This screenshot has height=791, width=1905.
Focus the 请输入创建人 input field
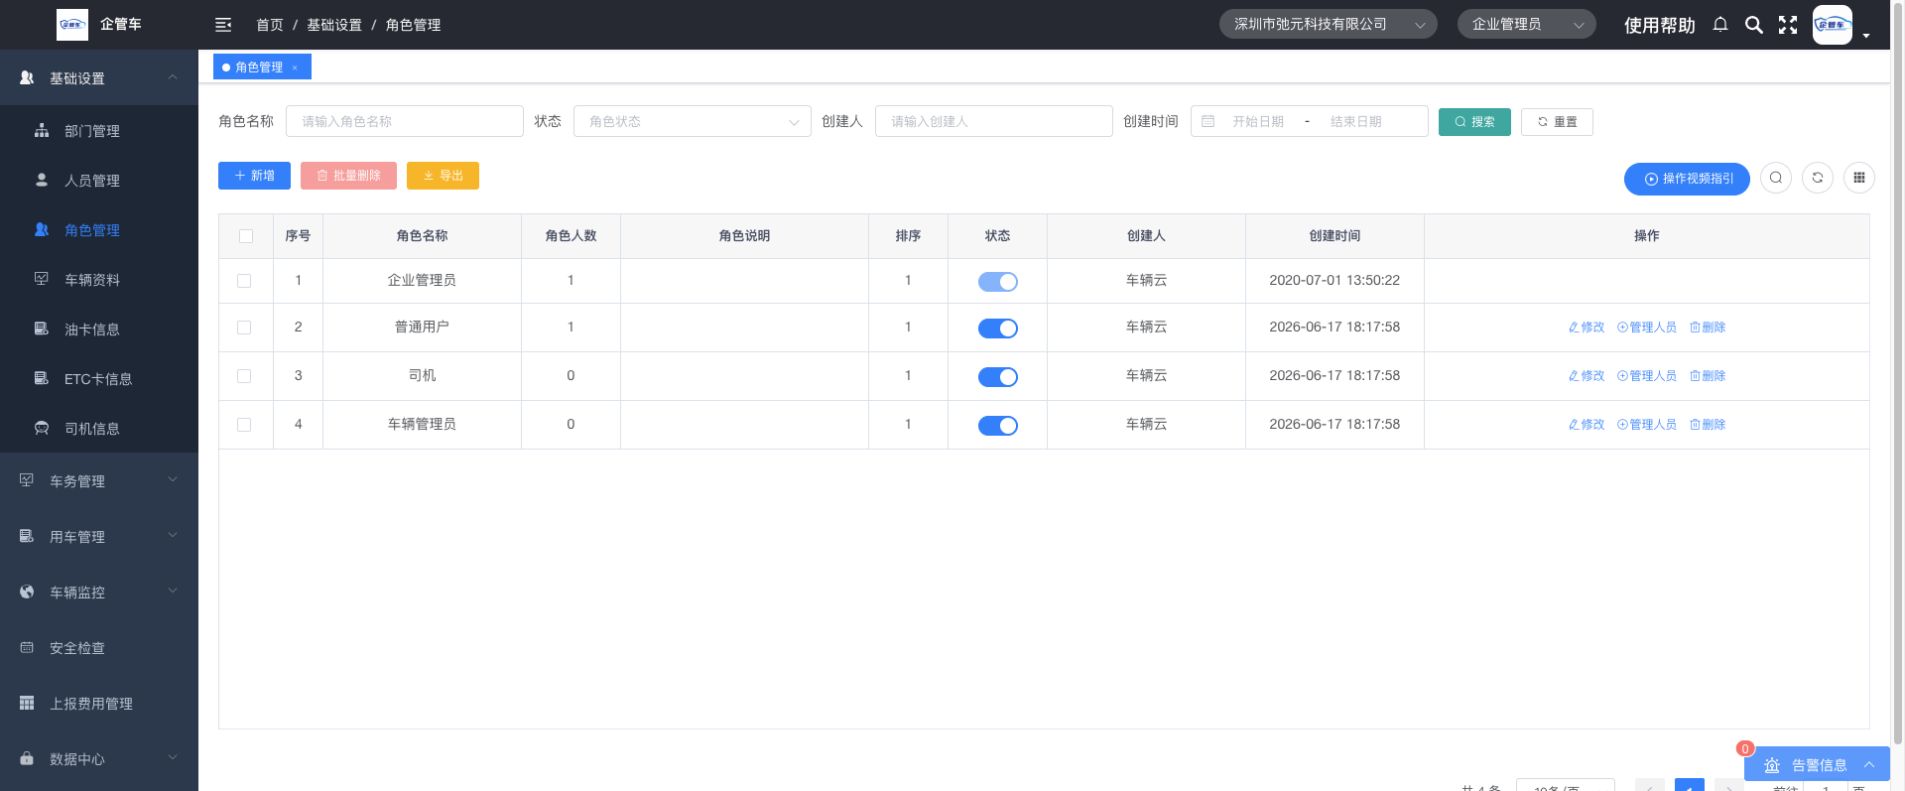994,121
